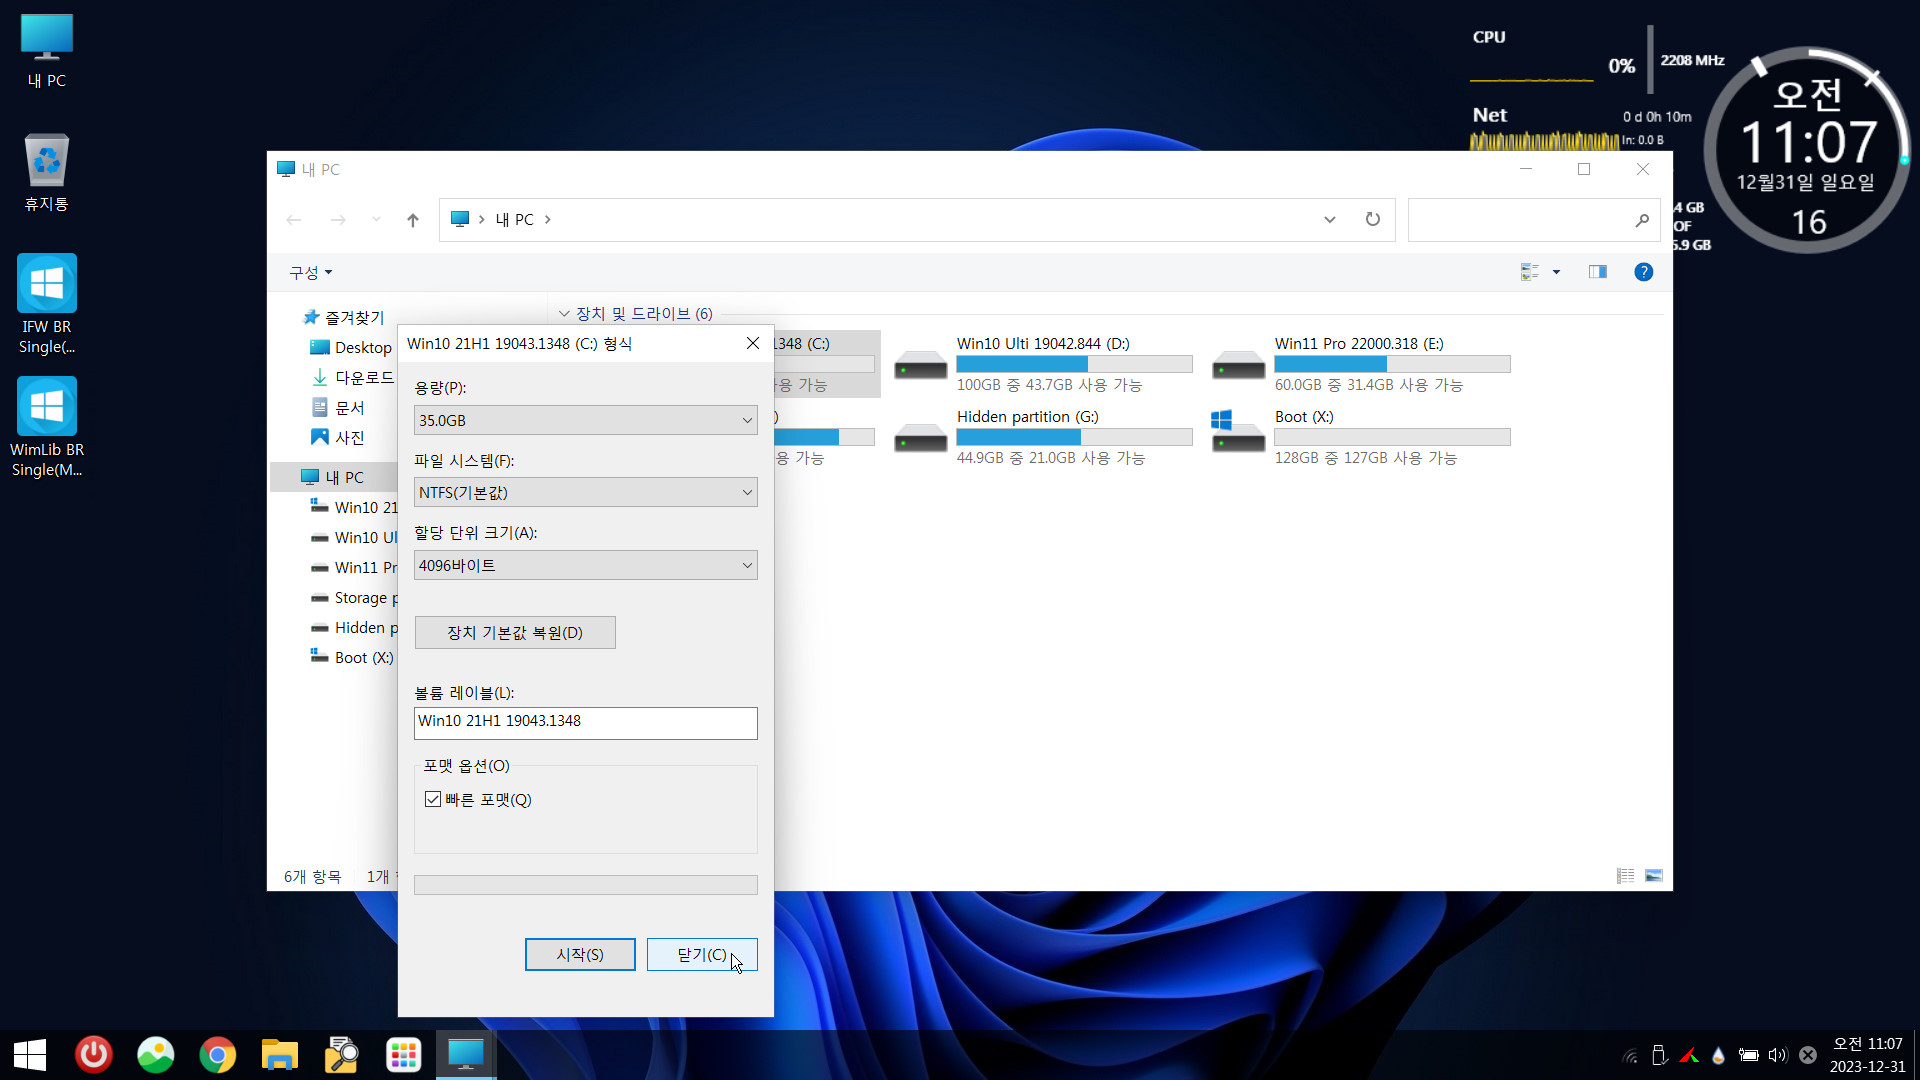The width and height of the screenshot is (1920, 1080).
Task: Select 내 PC in the navigation tree
Action: 333,477
